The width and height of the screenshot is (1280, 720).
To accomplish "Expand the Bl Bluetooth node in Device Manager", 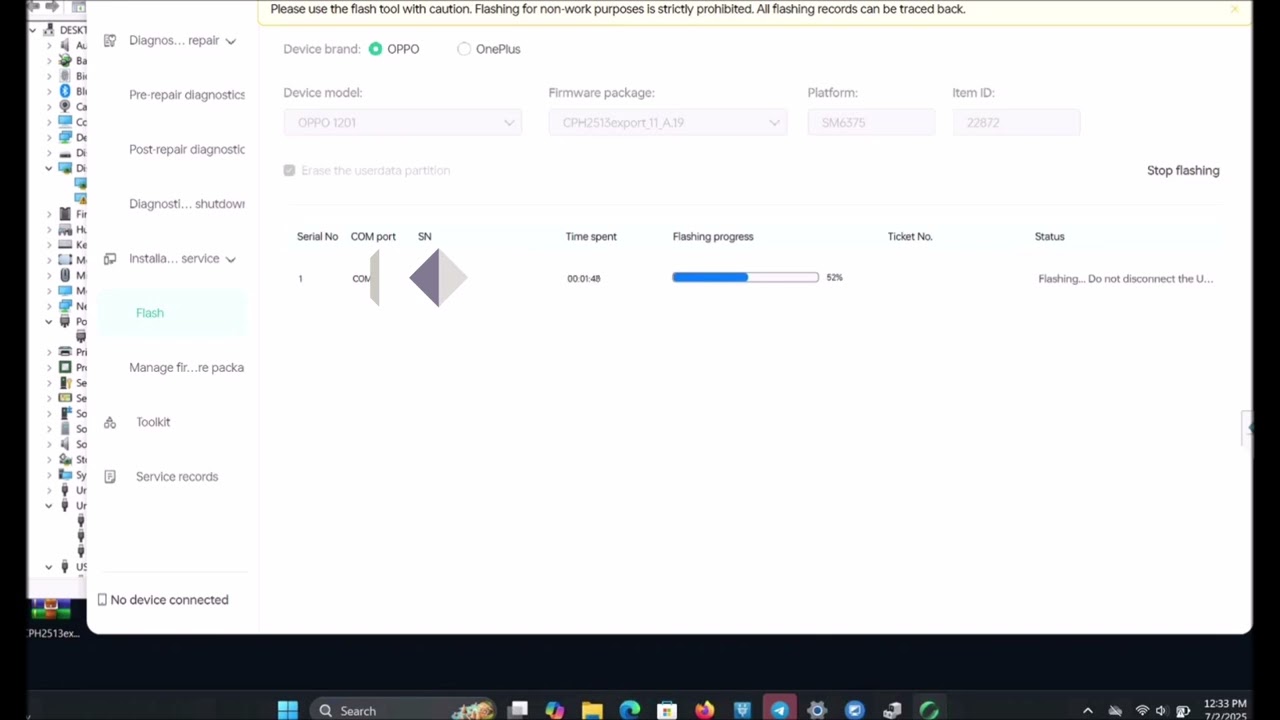I will 49,91.
